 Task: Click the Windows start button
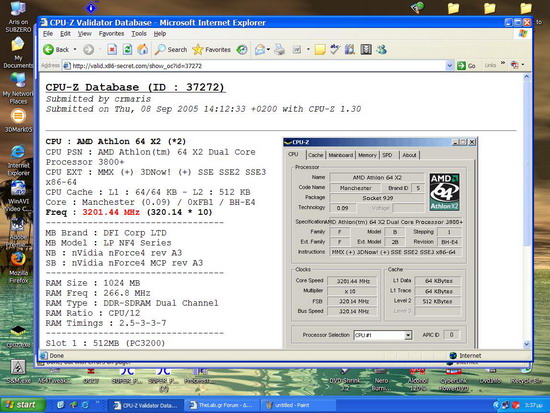click(23, 405)
